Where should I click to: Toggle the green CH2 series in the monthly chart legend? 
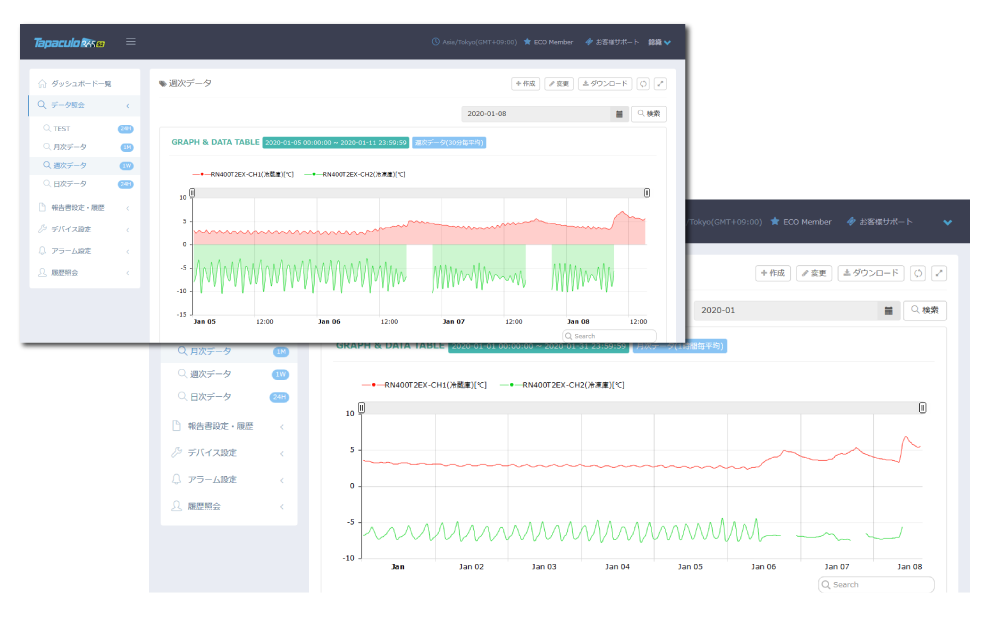click(562, 385)
